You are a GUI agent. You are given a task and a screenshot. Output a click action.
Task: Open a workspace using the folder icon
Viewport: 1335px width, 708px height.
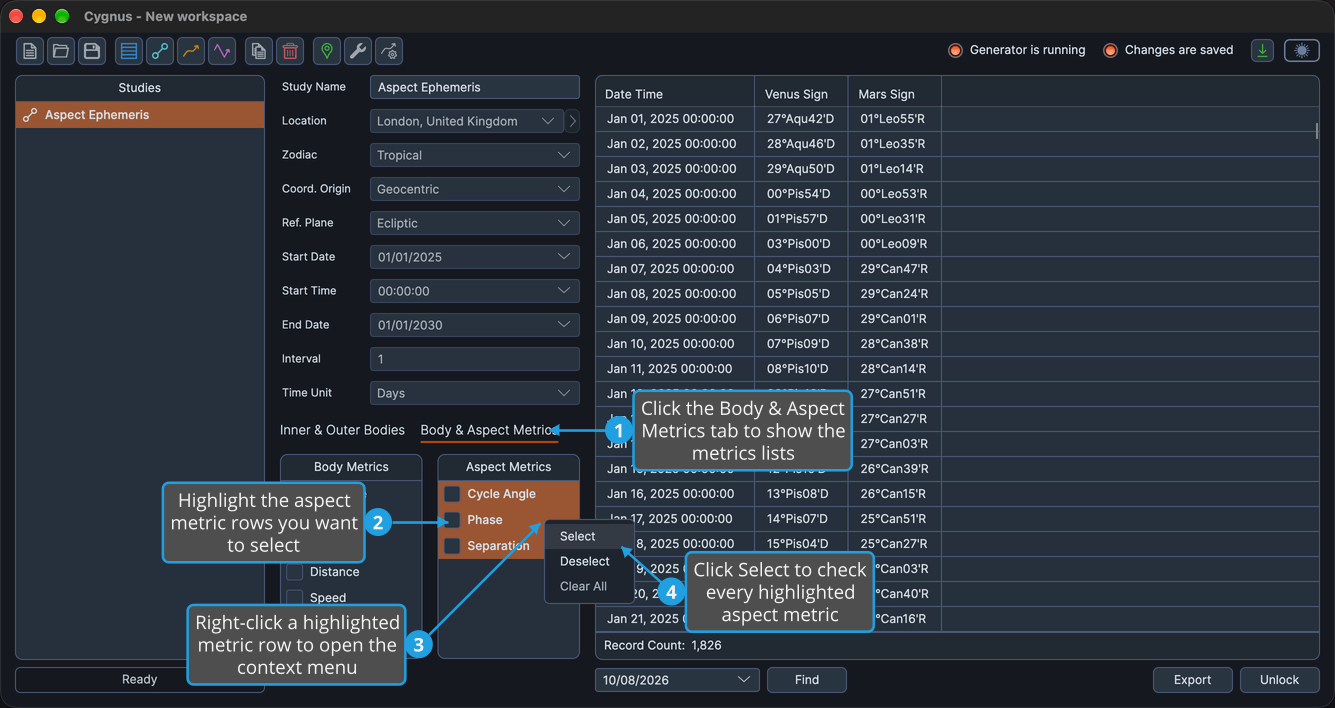pos(61,51)
